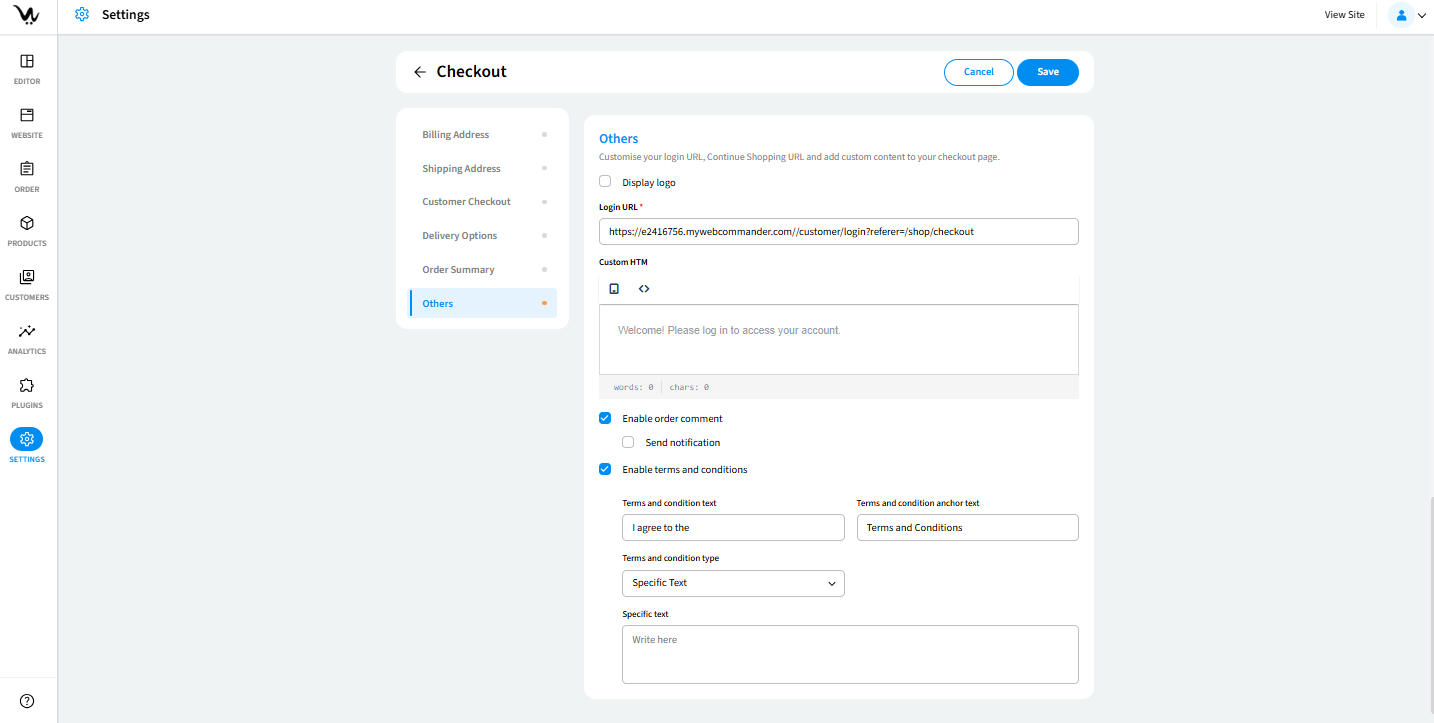Disable Enable terms and conditions checkbox

(605, 469)
